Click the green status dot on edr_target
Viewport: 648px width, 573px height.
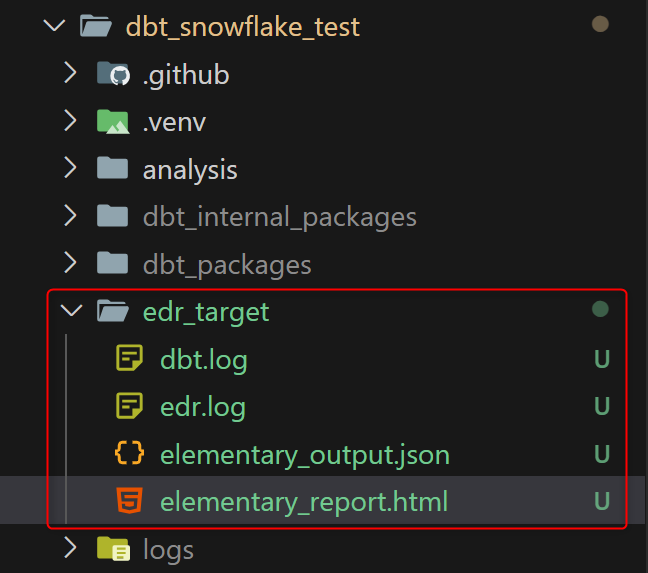tap(600, 309)
